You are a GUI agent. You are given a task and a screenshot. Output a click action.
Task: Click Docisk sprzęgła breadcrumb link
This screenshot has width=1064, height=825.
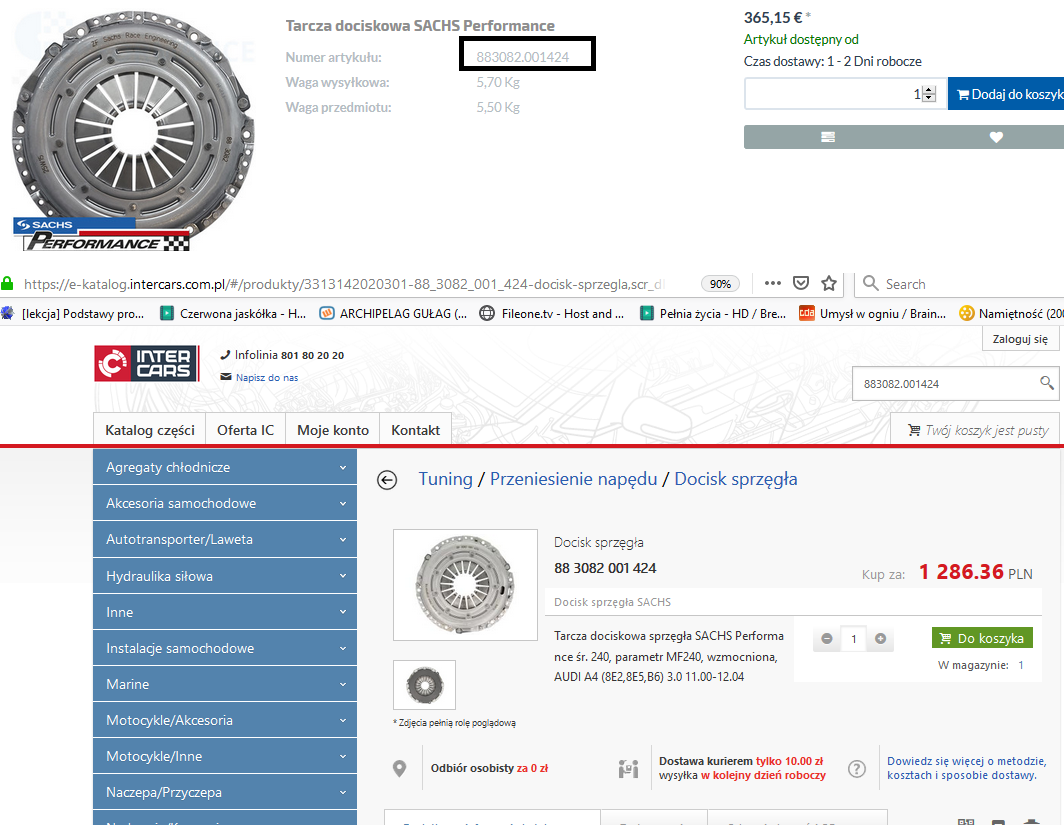click(x=736, y=479)
